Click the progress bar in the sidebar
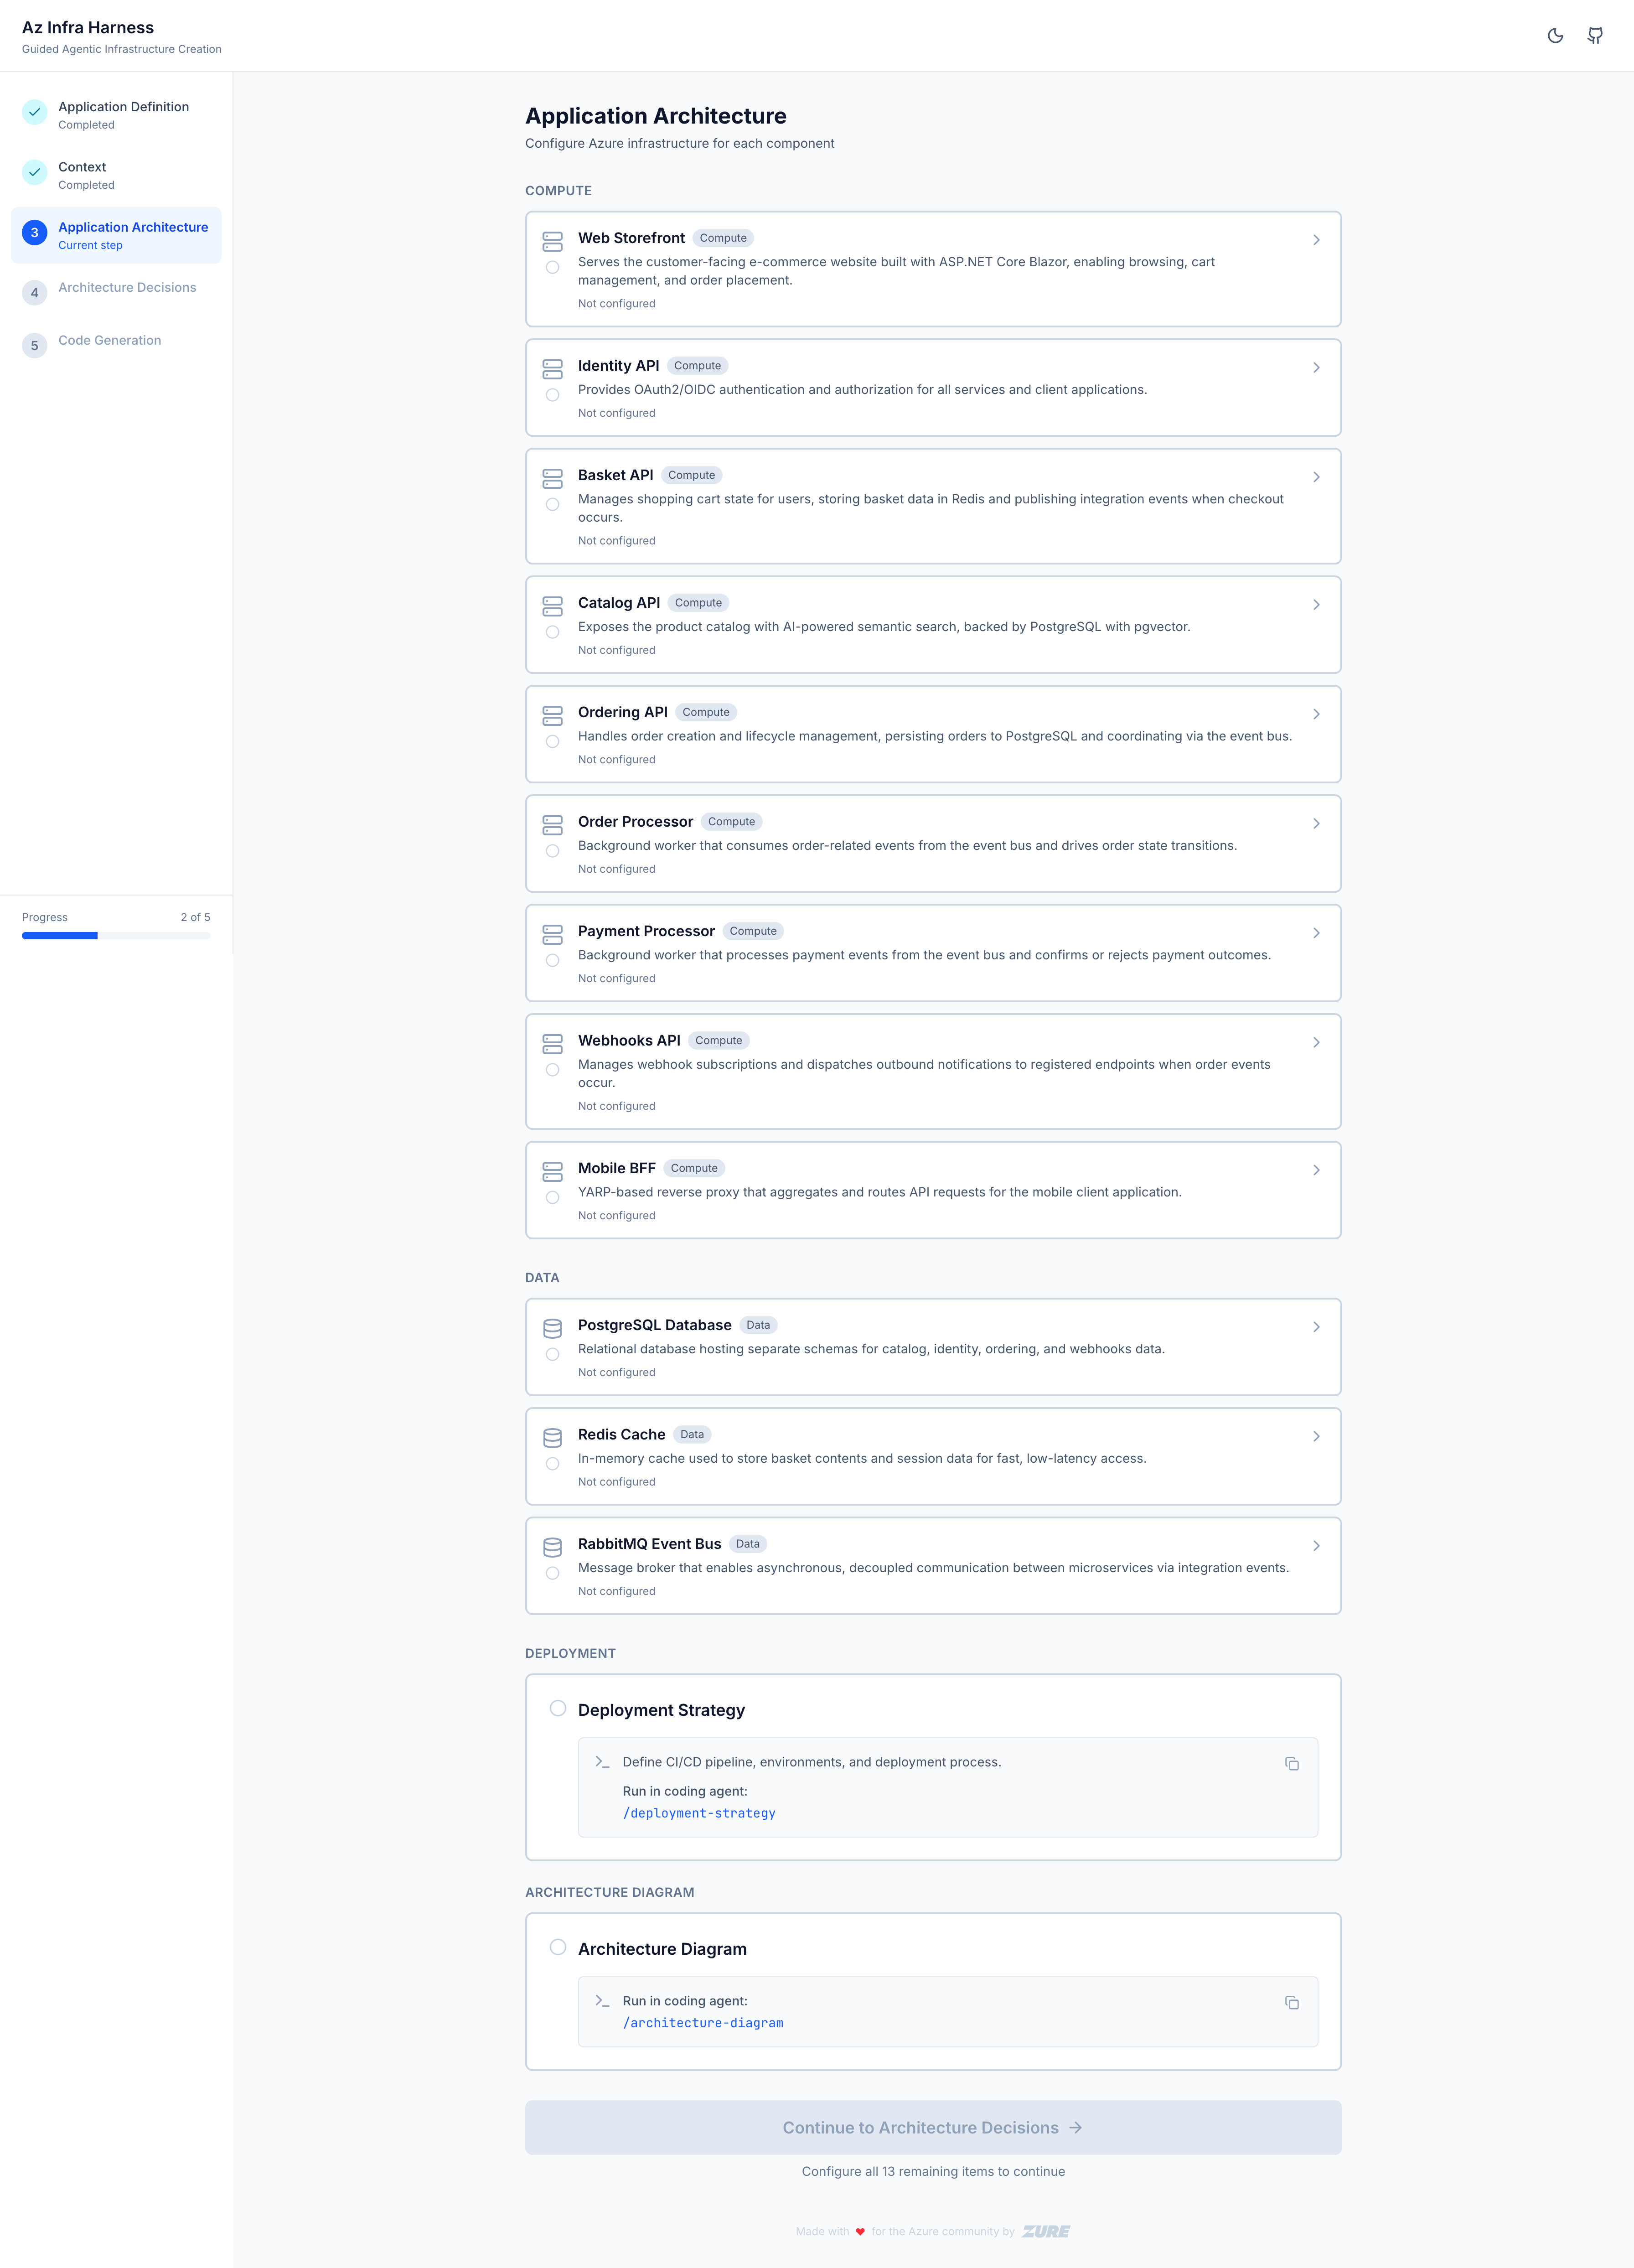The width and height of the screenshot is (1634, 2268). point(115,935)
